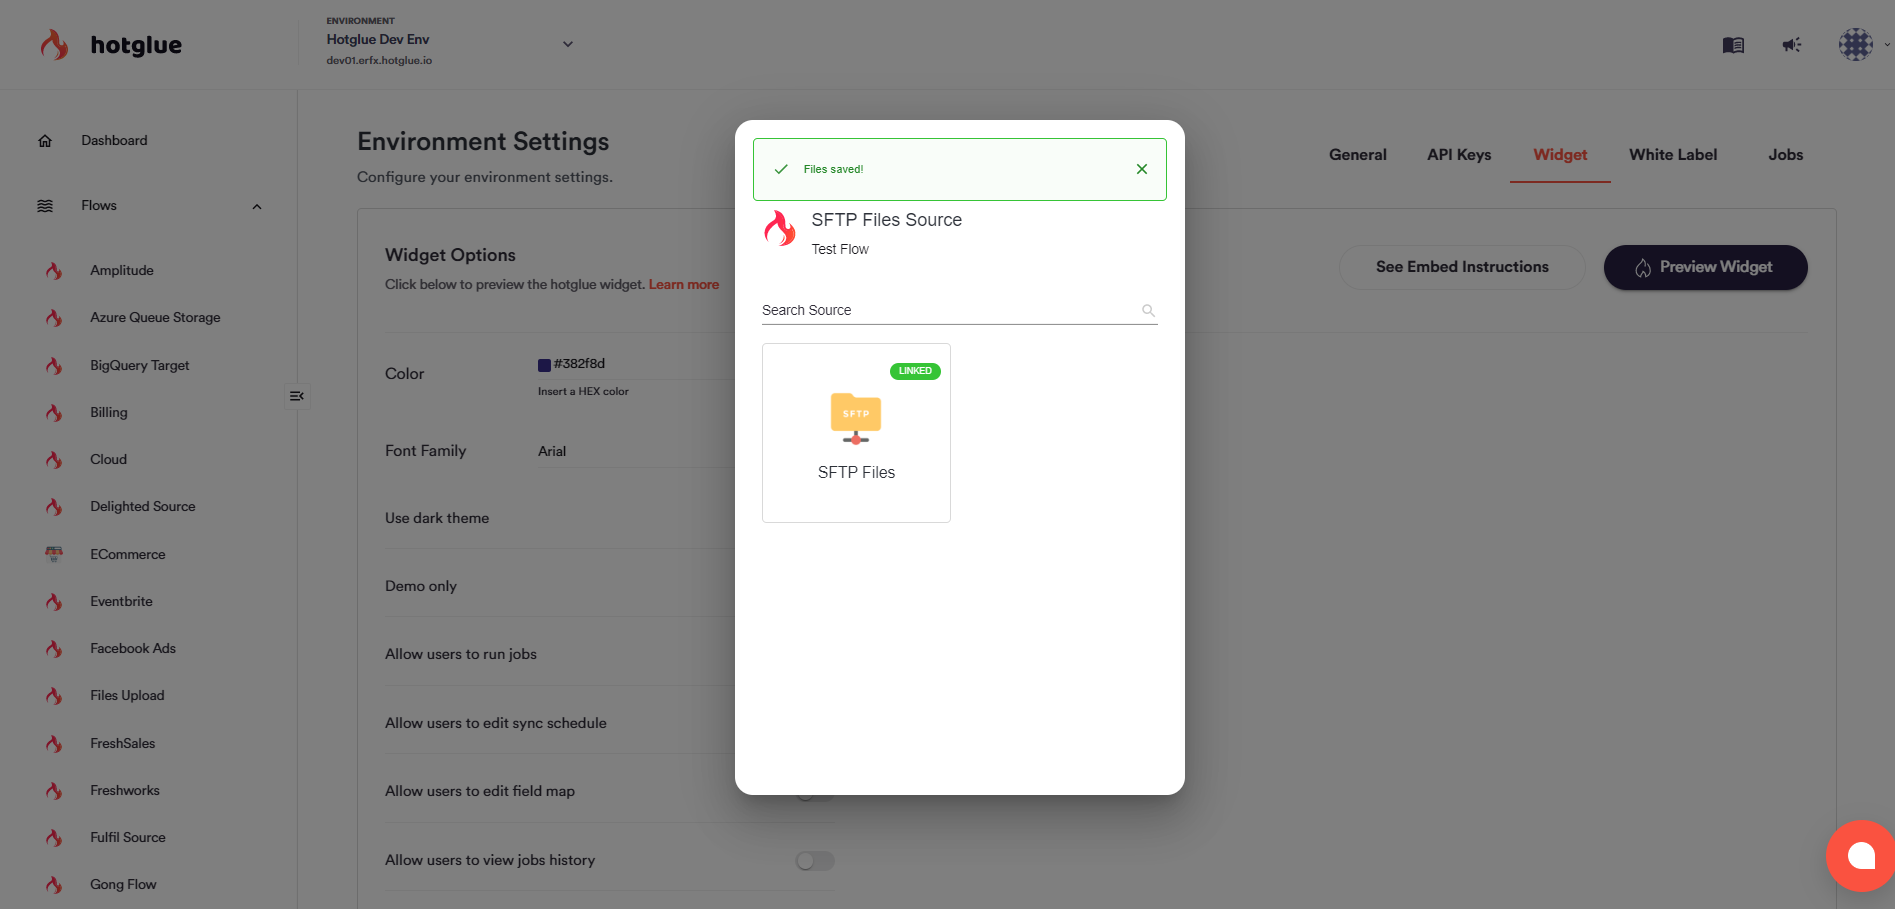1895x909 pixels.
Task: Switch to the White Label tab
Action: 1673,155
